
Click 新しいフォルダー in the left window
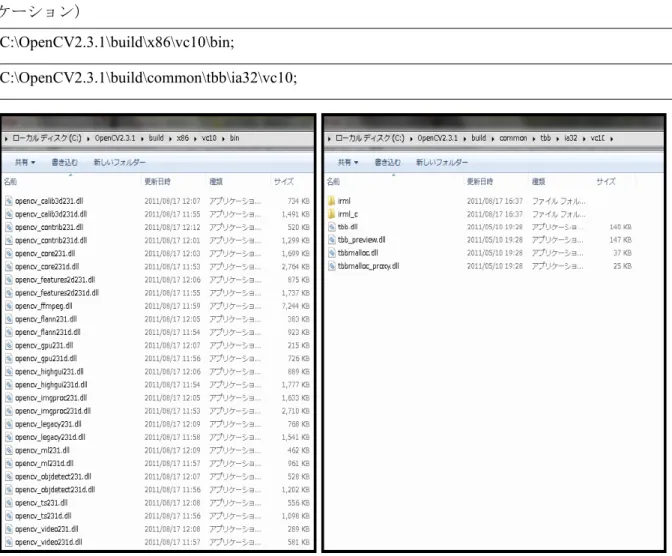tap(120, 162)
